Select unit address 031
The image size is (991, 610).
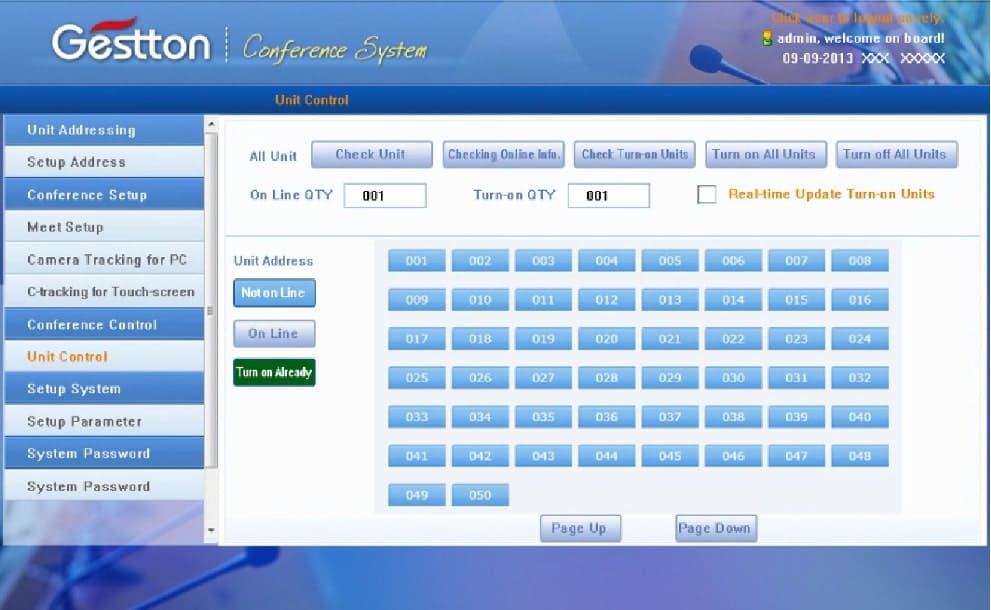pyautogui.click(x=796, y=378)
